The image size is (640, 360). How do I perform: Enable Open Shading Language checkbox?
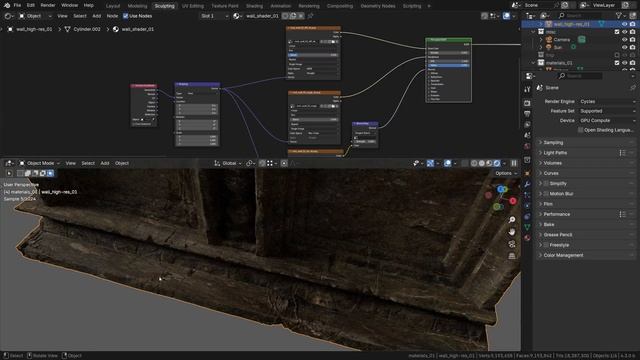(x=580, y=130)
